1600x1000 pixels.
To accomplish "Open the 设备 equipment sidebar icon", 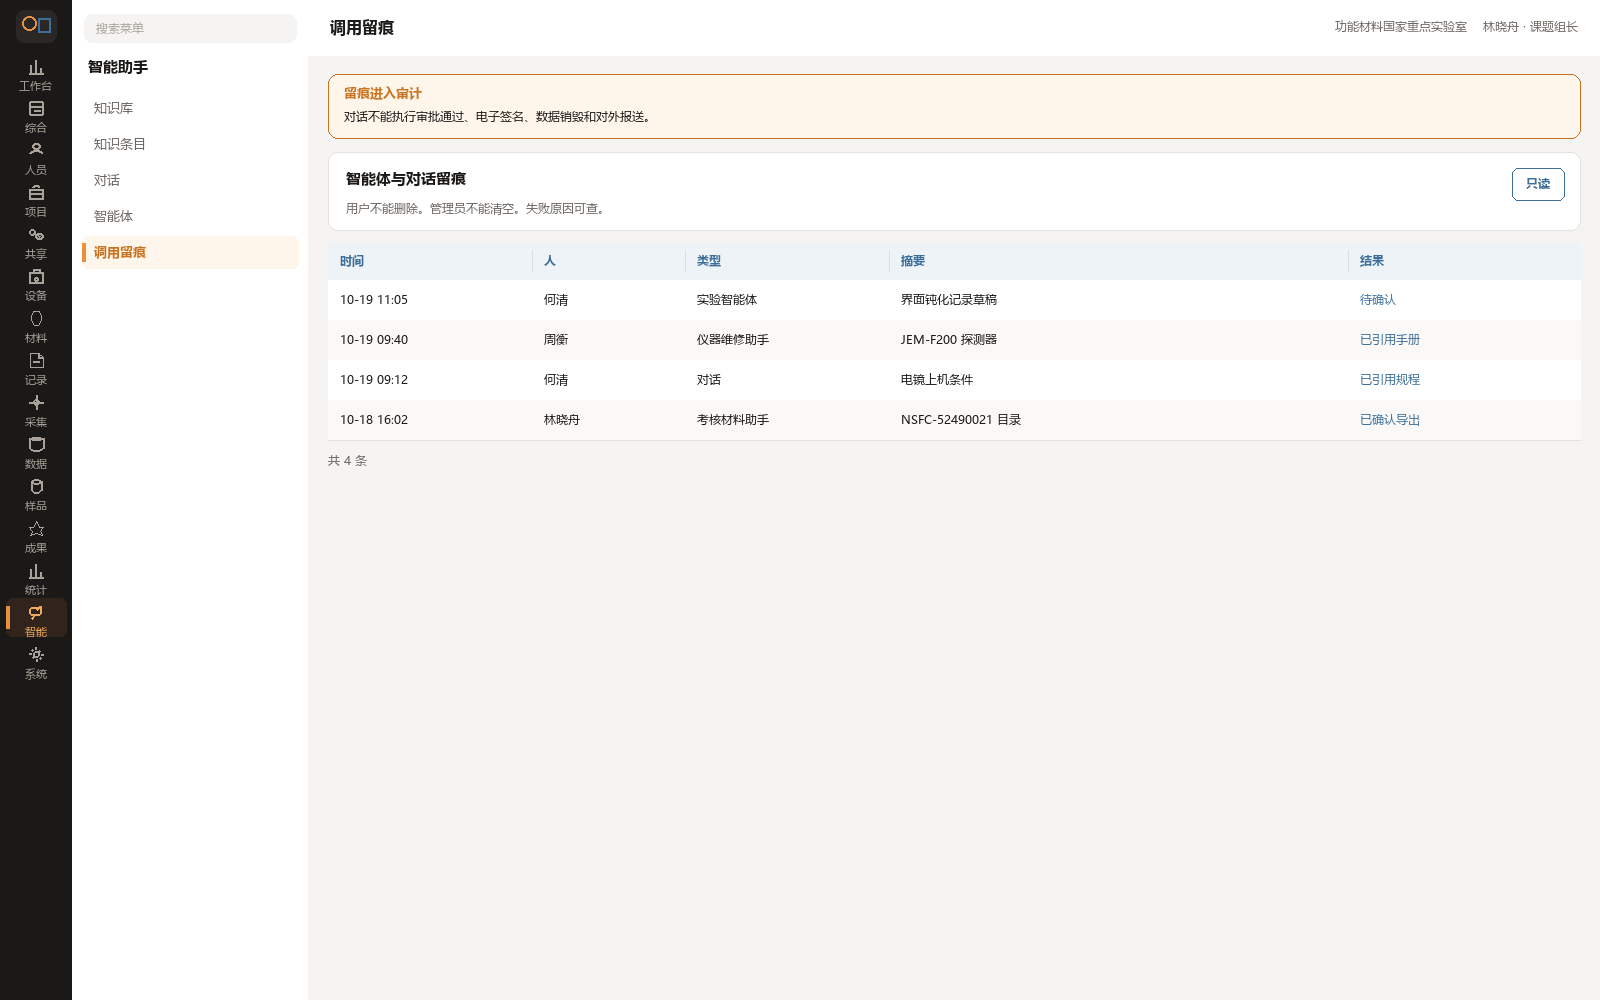I will [x=36, y=285].
